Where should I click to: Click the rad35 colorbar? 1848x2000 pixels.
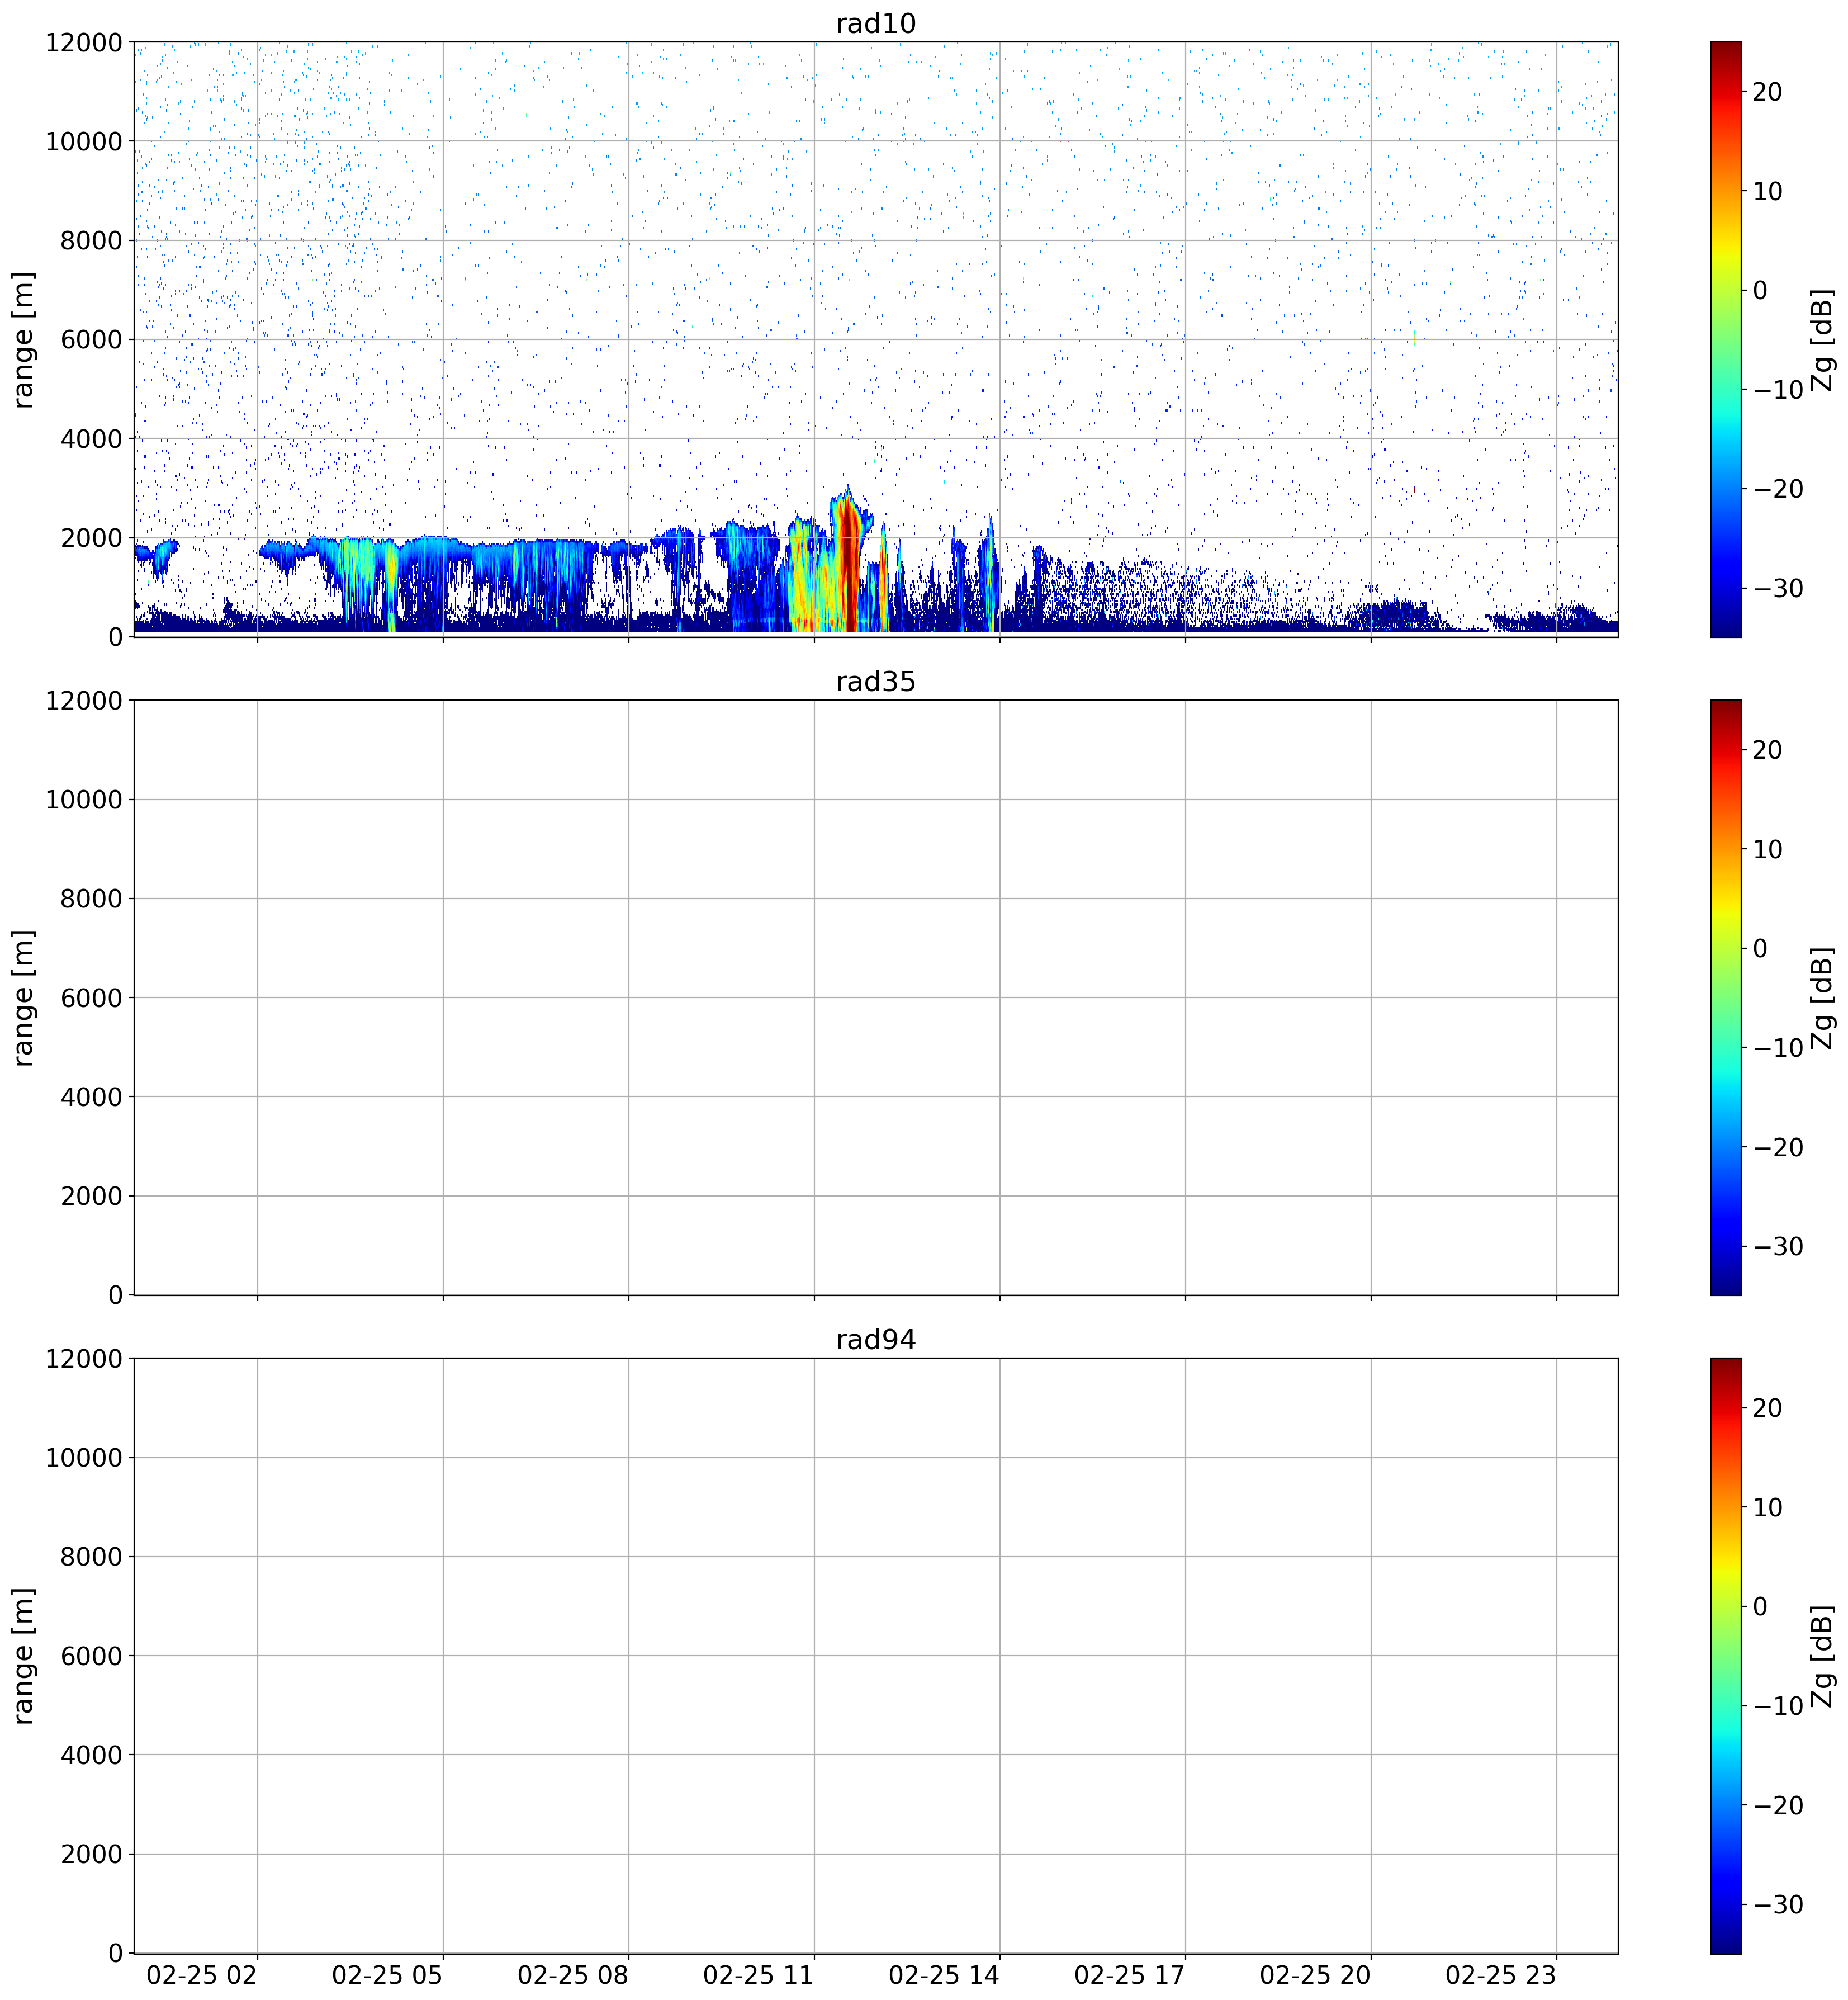click(1725, 997)
